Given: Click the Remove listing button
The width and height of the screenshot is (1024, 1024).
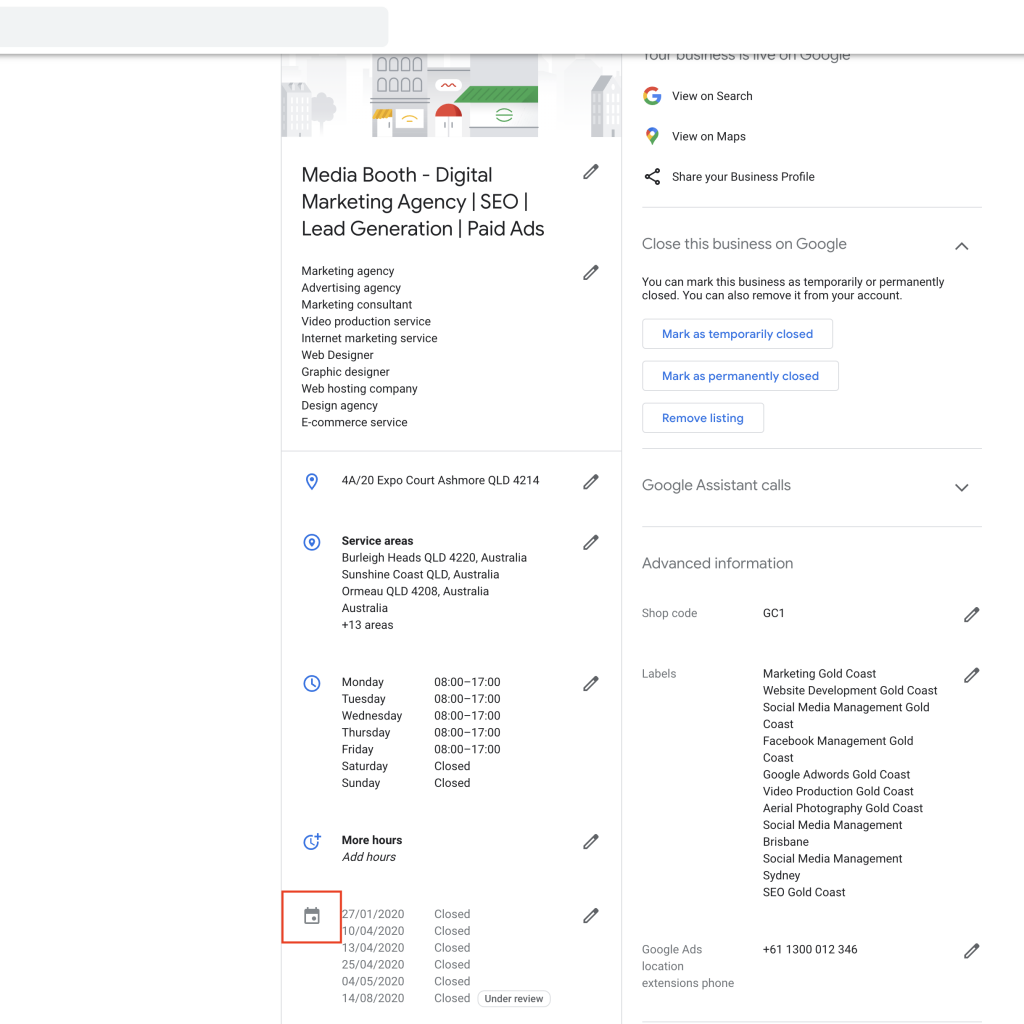Looking at the screenshot, I should click(702, 418).
